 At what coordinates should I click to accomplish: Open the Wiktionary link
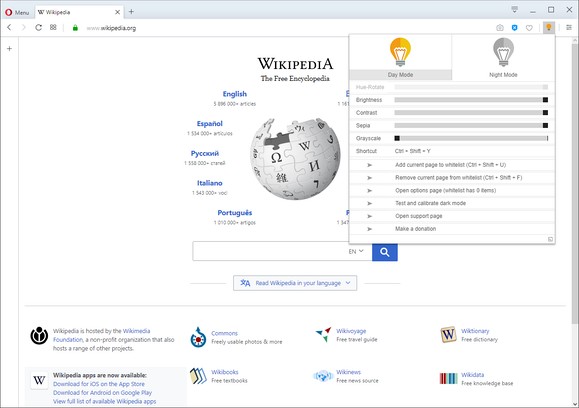475,331
